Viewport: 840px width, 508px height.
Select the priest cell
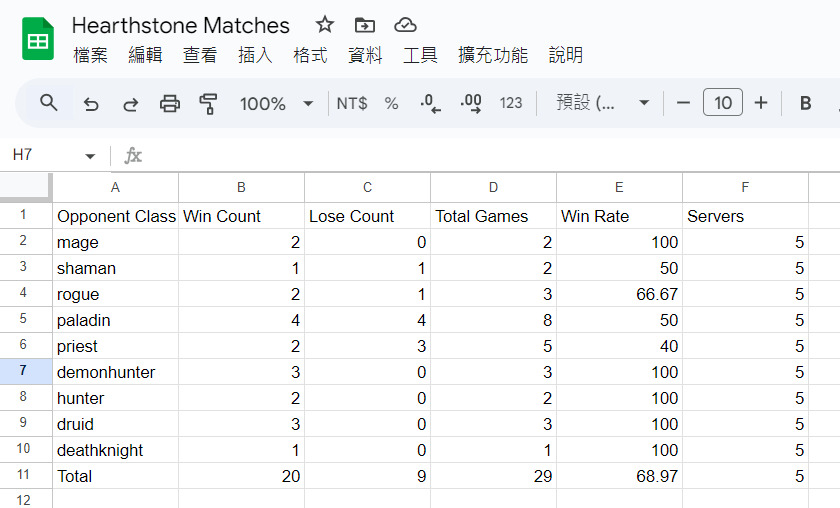click(115, 346)
